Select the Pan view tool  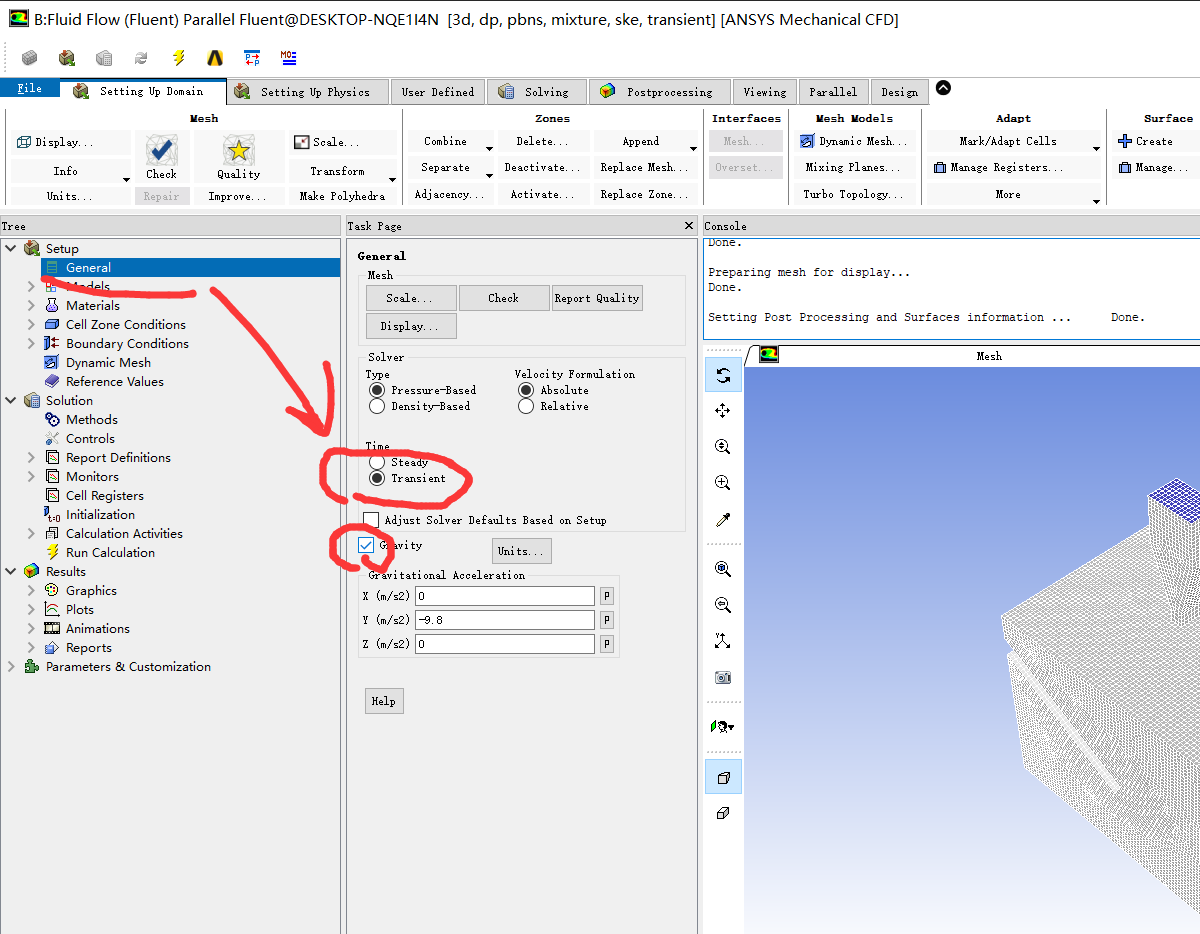[x=723, y=411]
